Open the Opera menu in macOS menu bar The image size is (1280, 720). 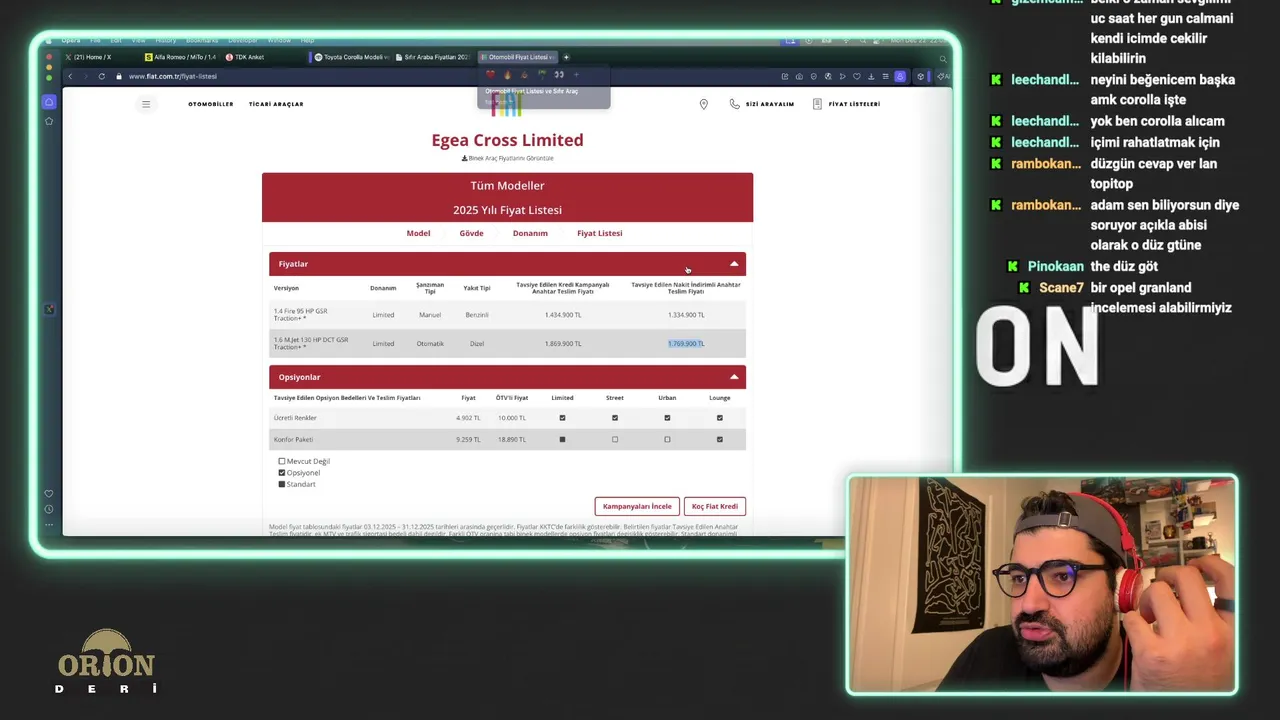pyautogui.click(x=71, y=41)
